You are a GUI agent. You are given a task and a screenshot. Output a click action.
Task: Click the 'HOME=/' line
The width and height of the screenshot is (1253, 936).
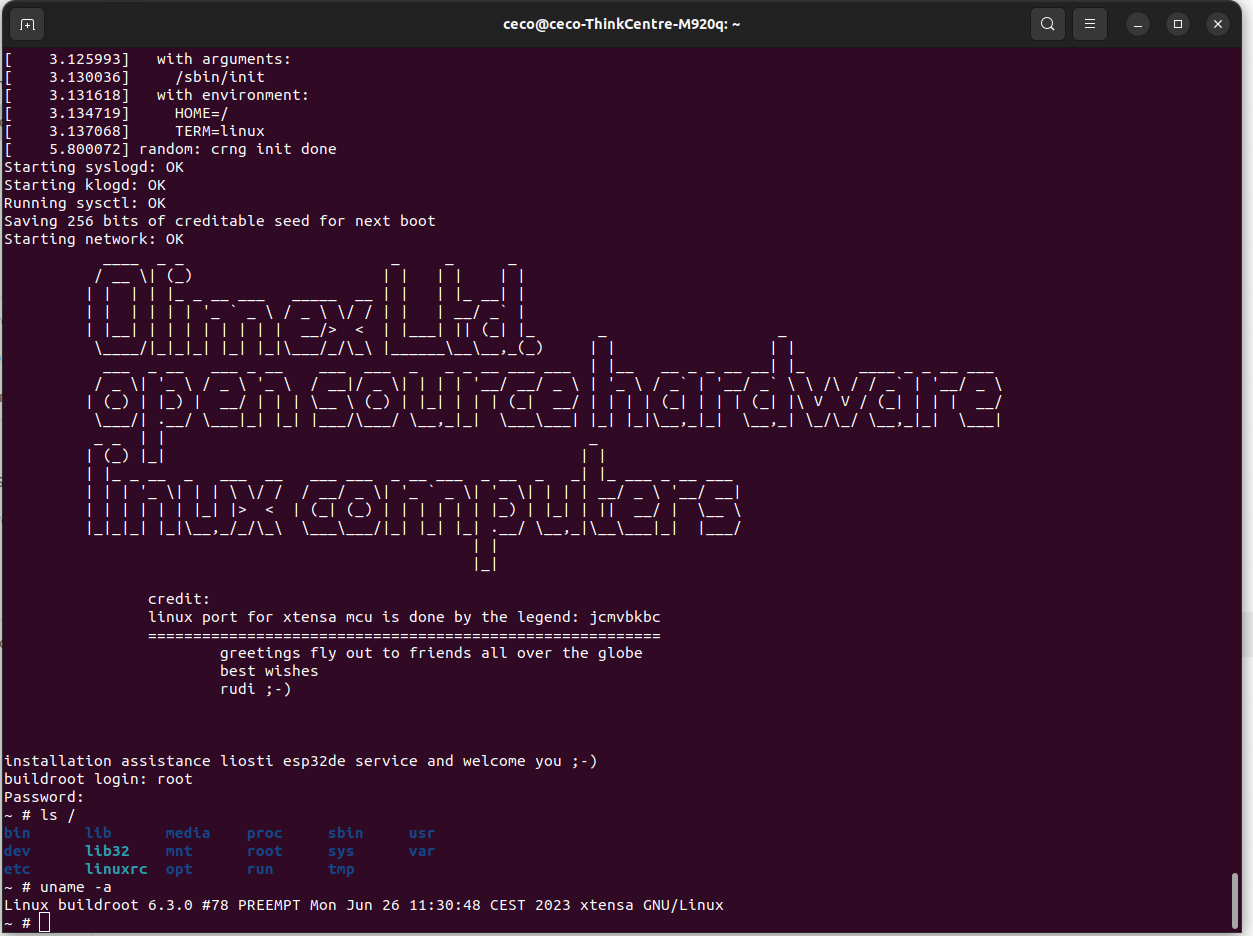coord(116,113)
